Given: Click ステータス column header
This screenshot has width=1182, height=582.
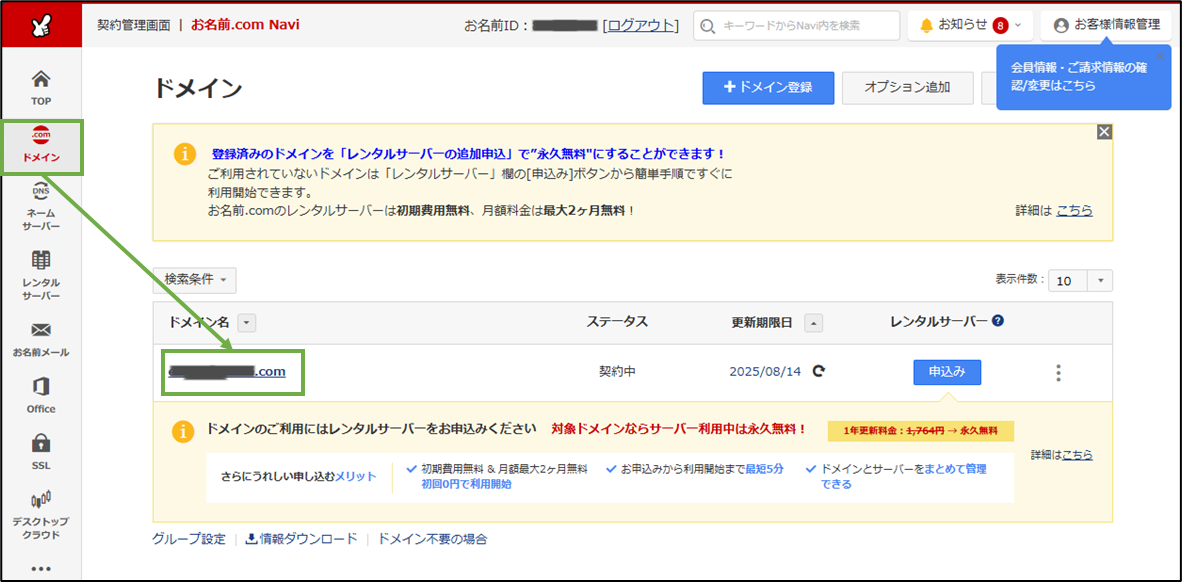Looking at the screenshot, I should coord(617,321).
